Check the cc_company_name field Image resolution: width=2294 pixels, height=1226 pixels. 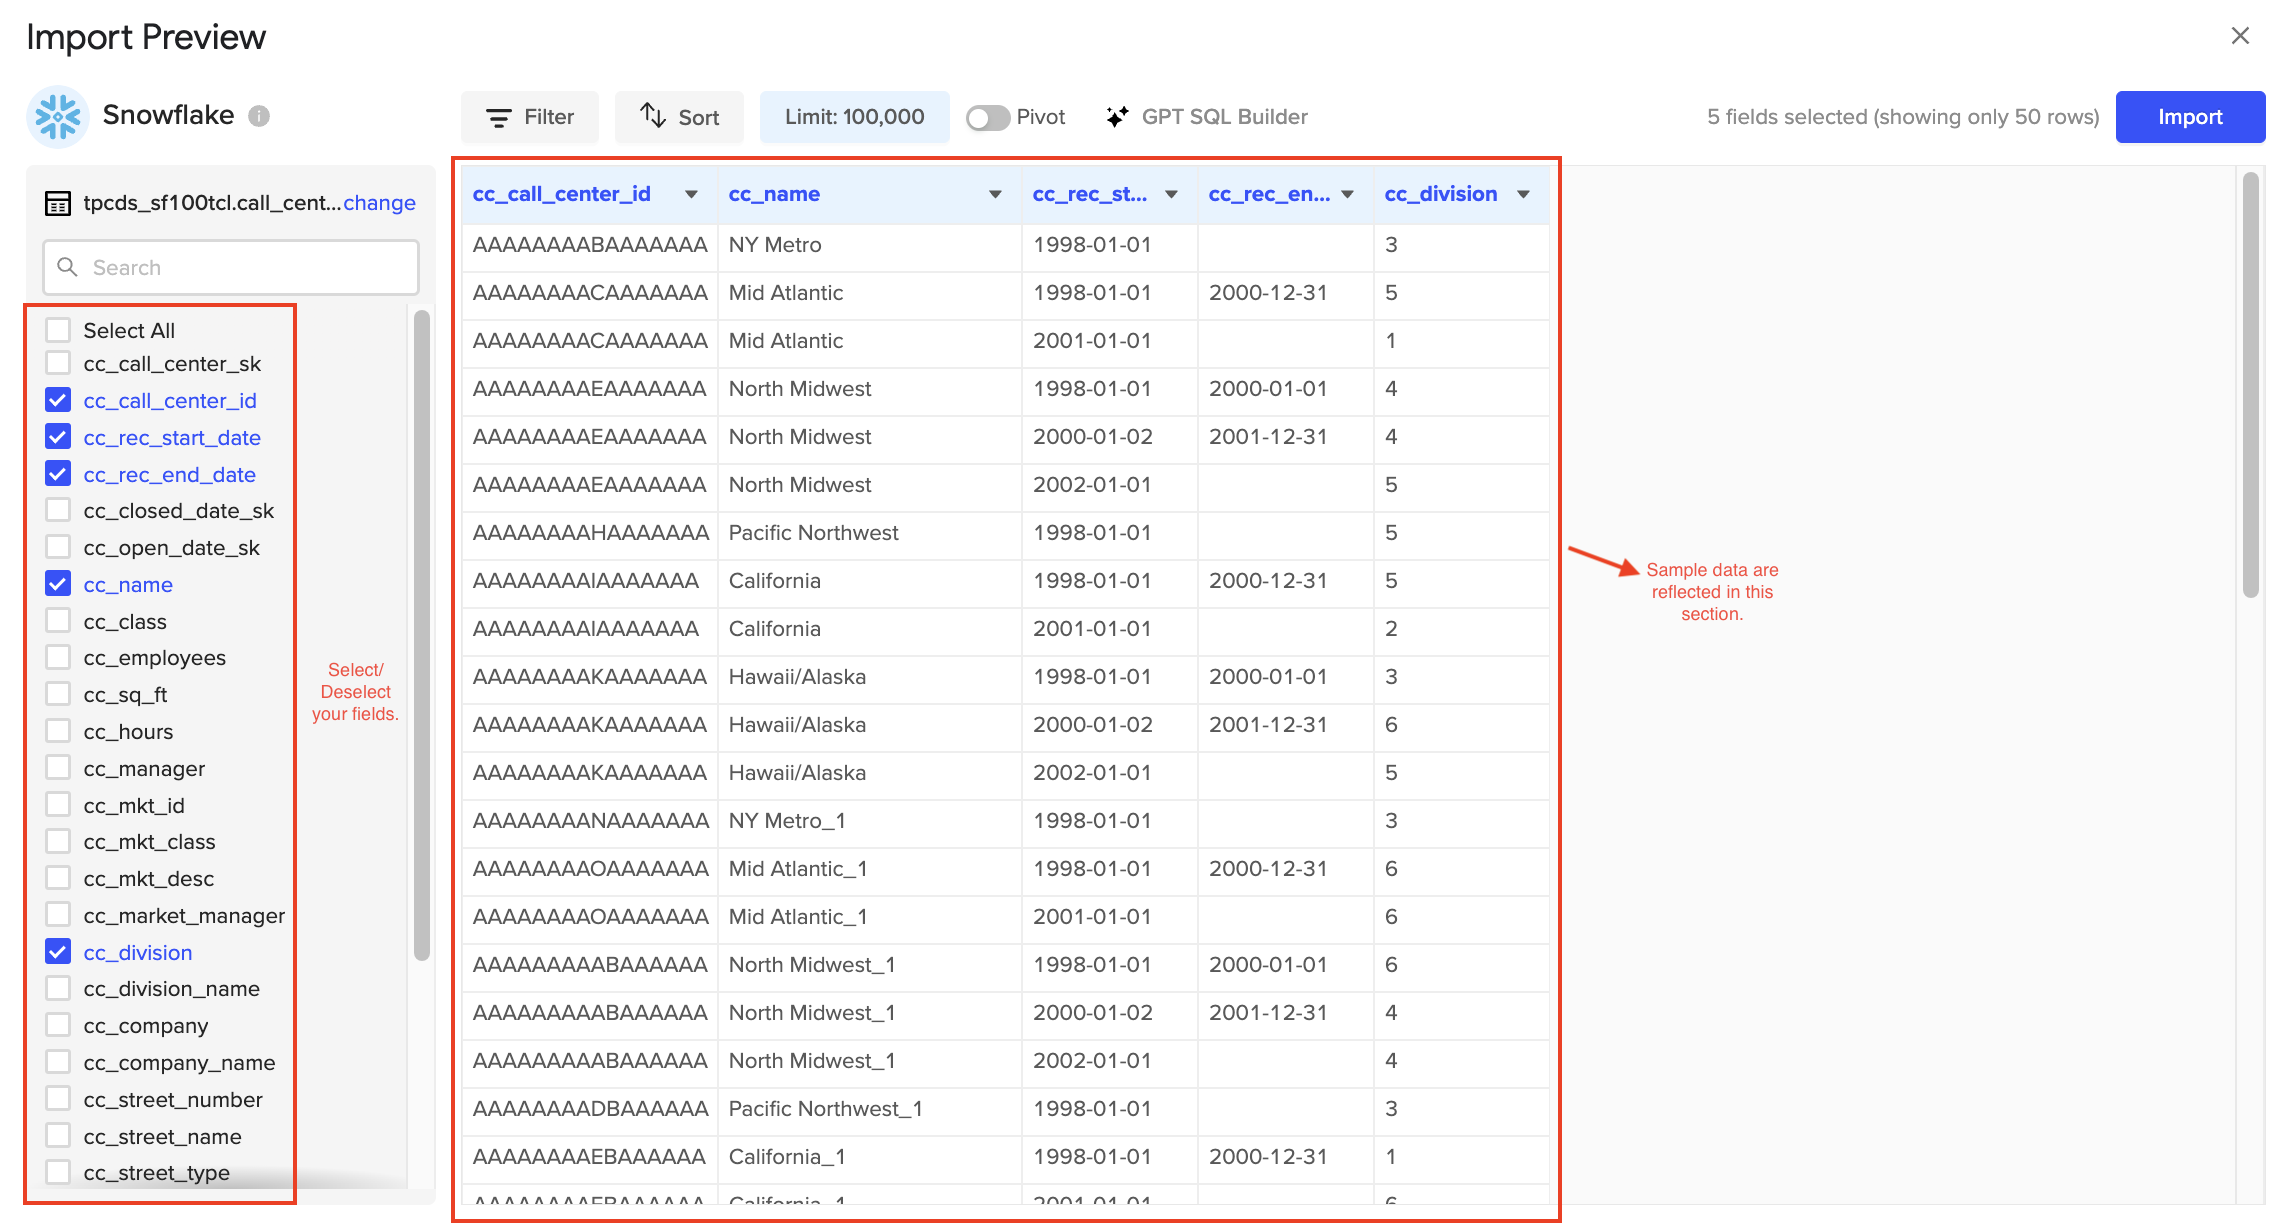click(58, 1062)
